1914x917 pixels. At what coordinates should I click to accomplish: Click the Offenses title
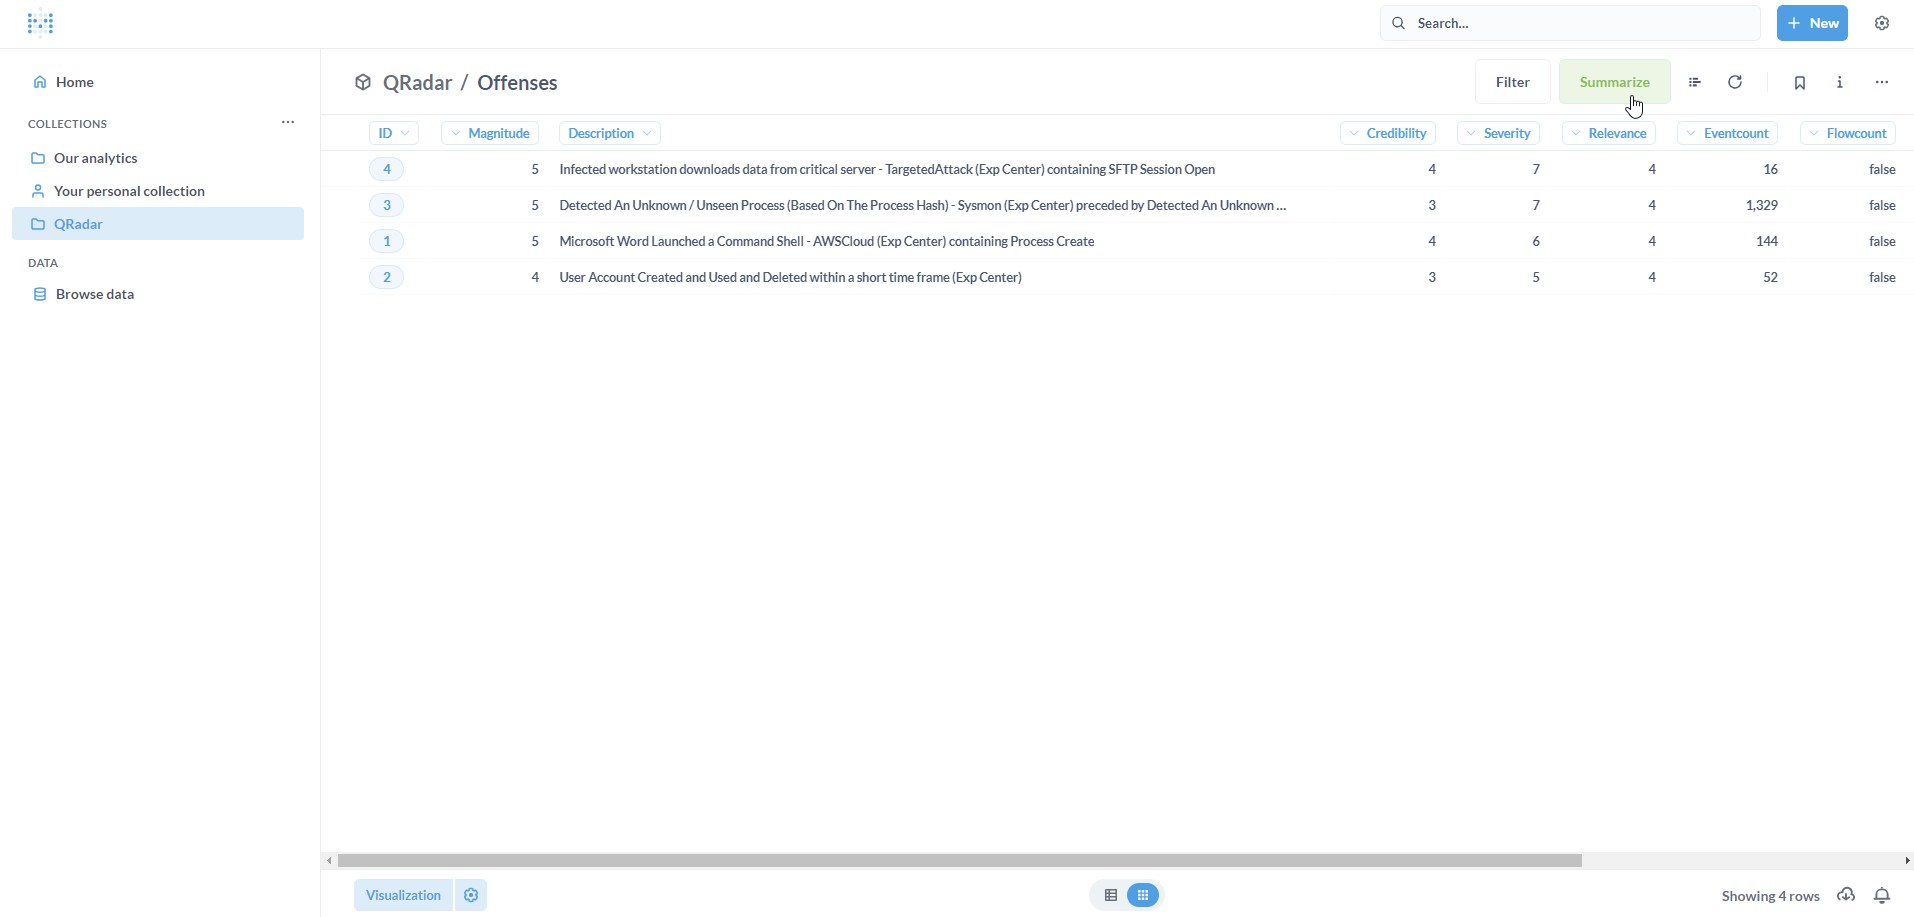tap(517, 83)
